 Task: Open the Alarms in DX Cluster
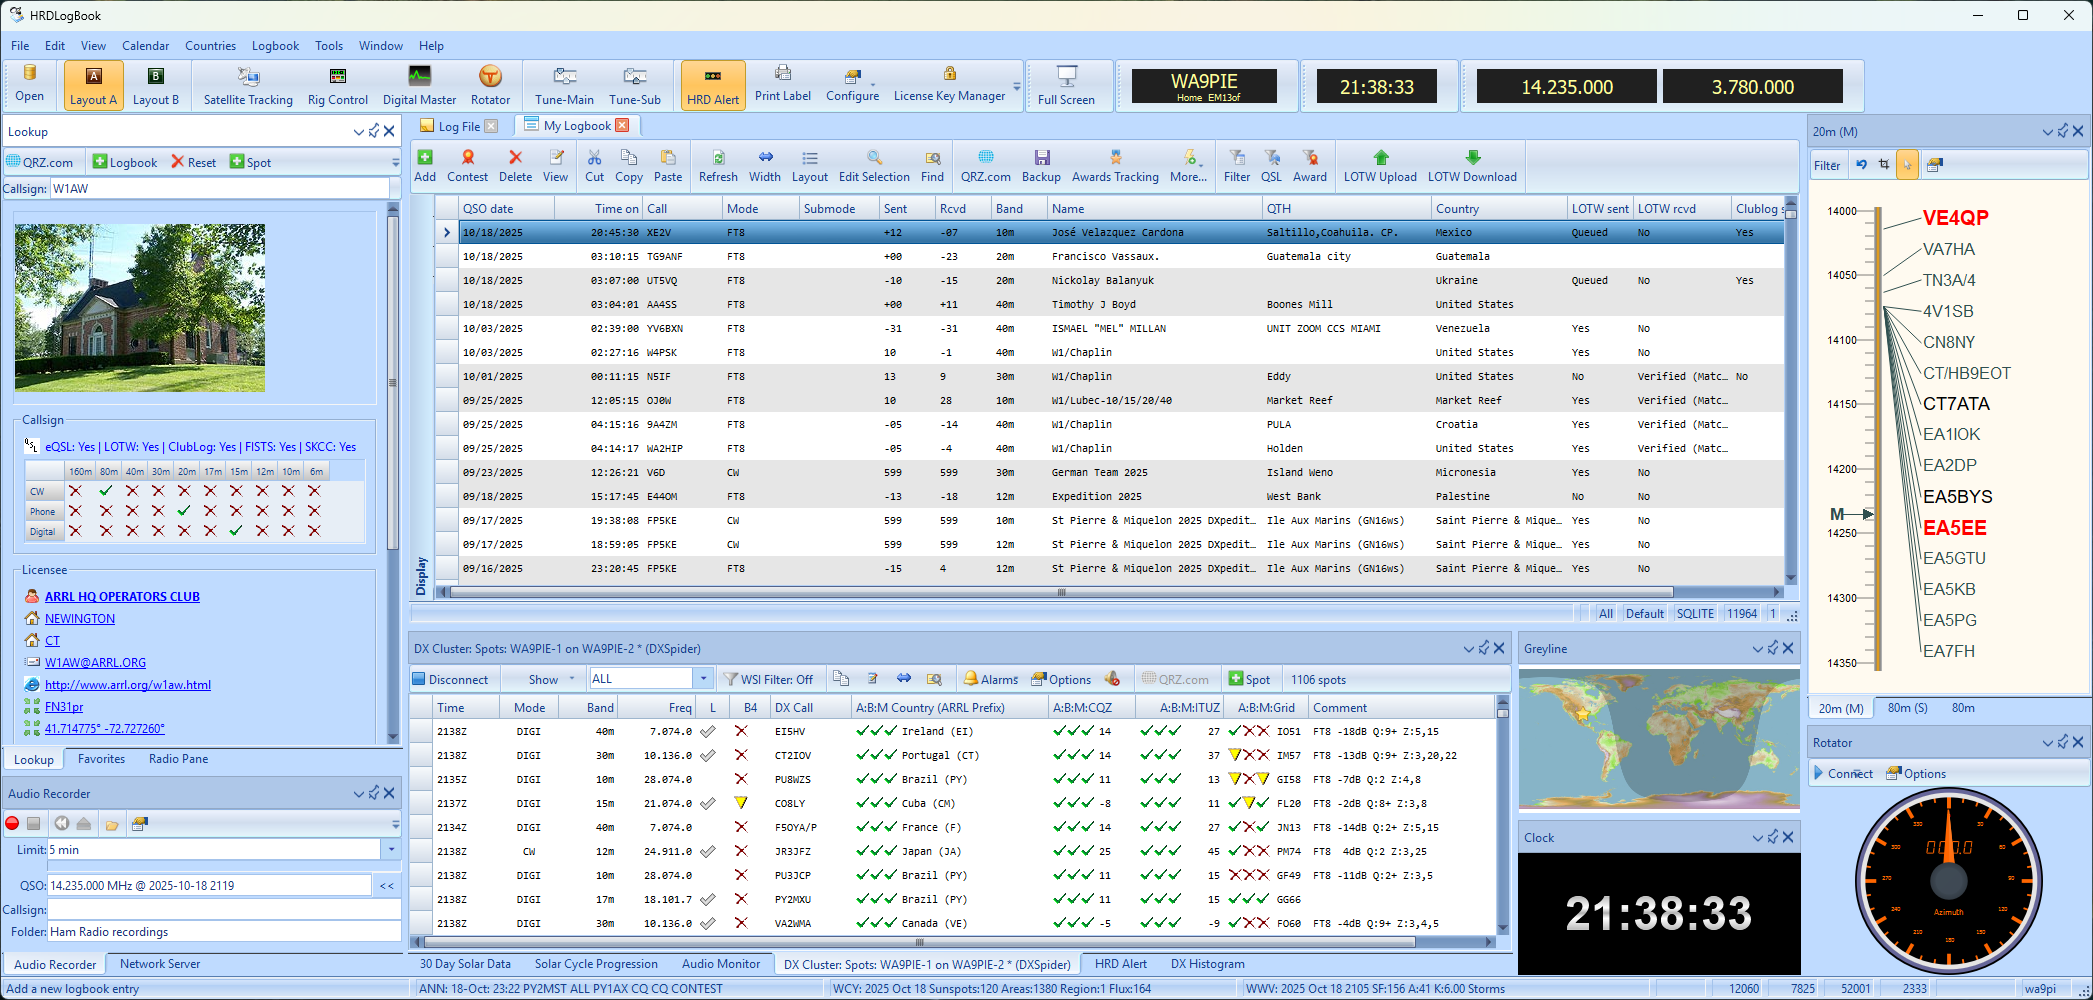pyautogui.click(x=990, y=679)
